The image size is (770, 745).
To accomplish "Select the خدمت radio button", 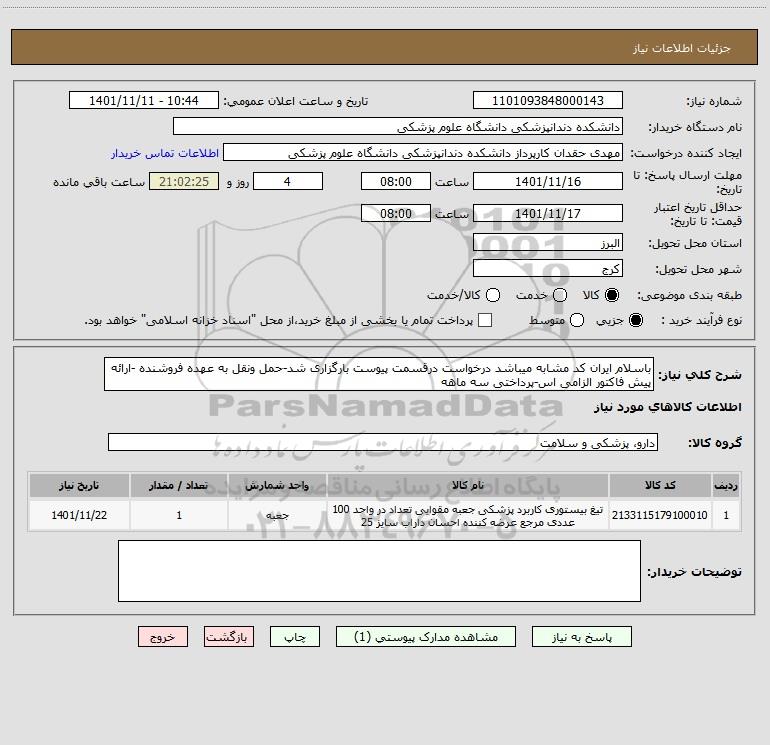I will tap(560, 295).
